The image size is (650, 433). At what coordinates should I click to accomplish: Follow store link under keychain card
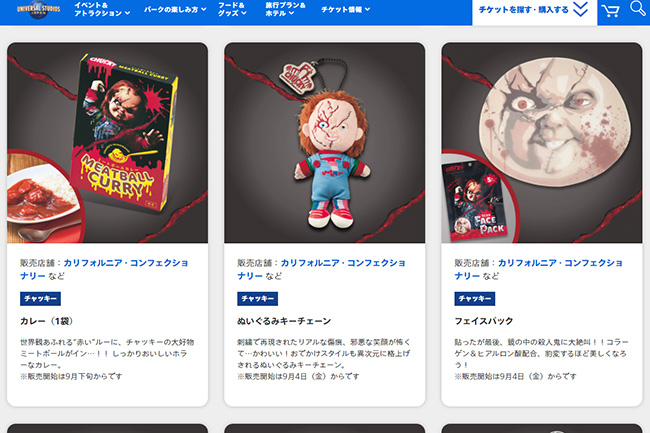(321, 269)
